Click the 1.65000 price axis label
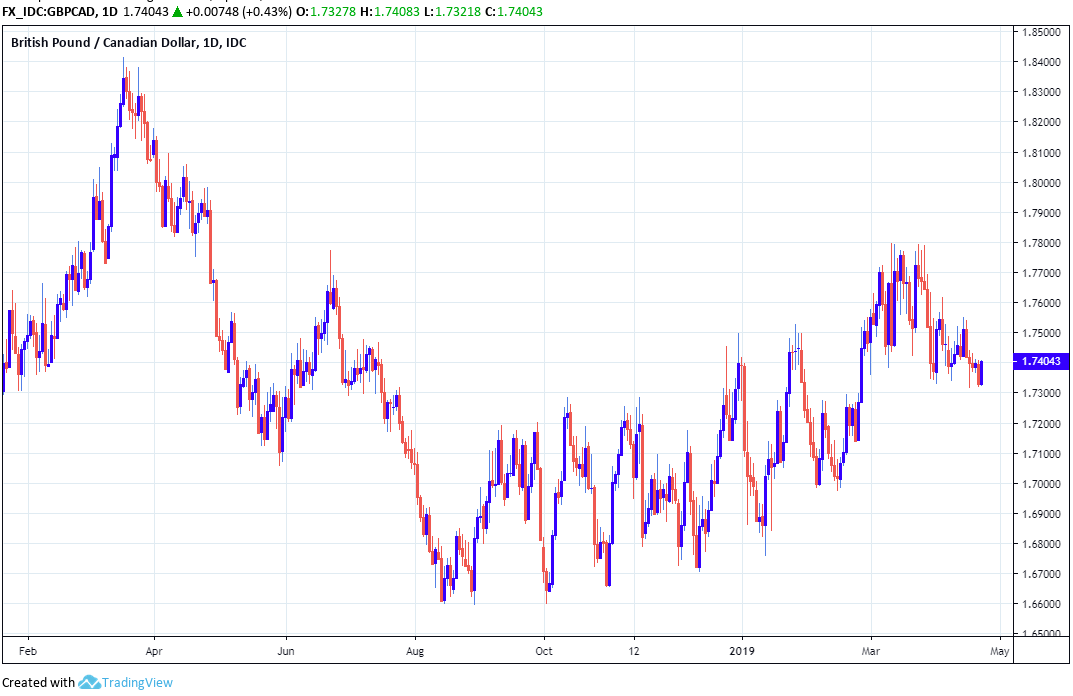This screenshot has width=1073, height=696. [1041, 634]
